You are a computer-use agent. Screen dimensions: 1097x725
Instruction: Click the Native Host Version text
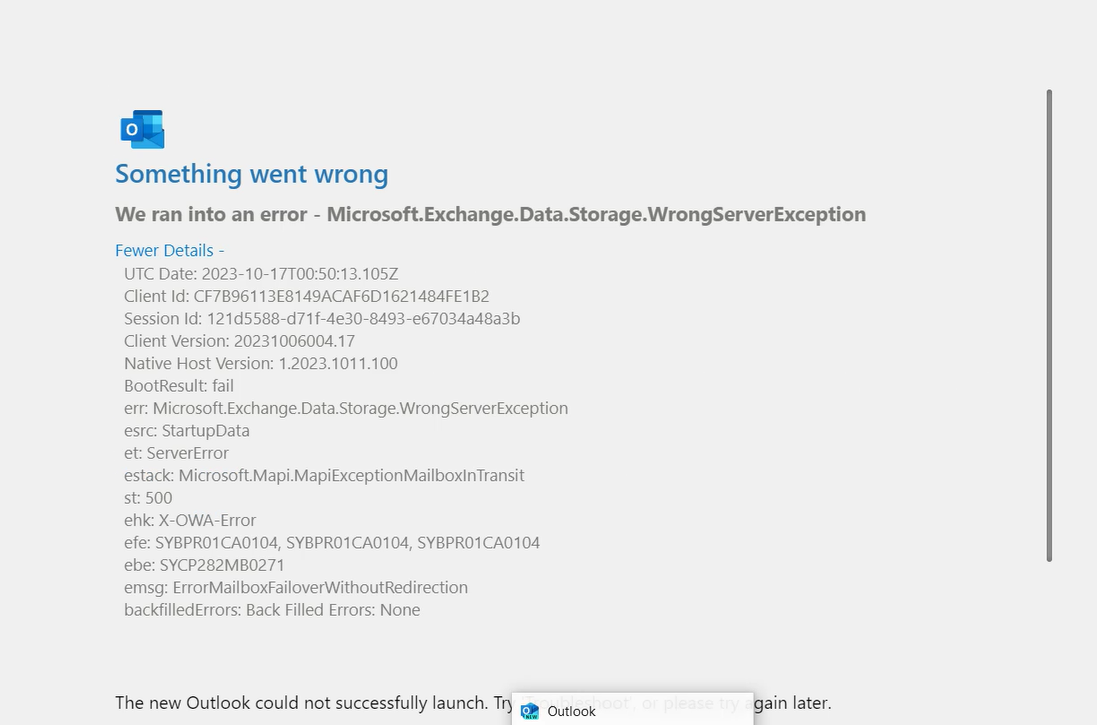pyautogui.click(x=260, y=363)
